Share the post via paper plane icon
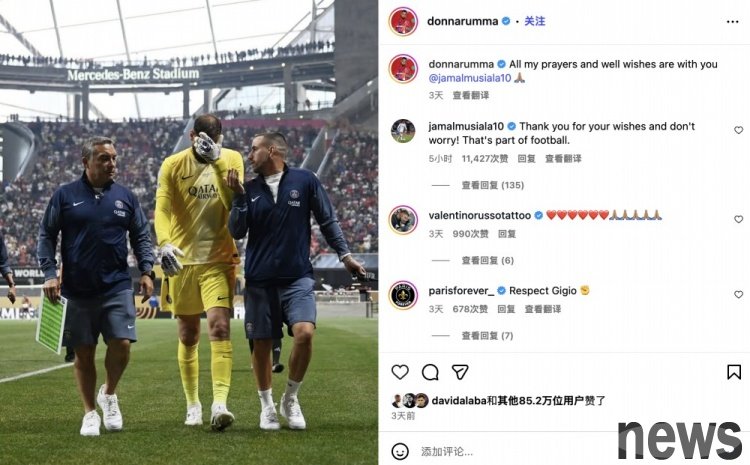Image resolution: width=750 pixels, height=465 pixels. [460, 372]
